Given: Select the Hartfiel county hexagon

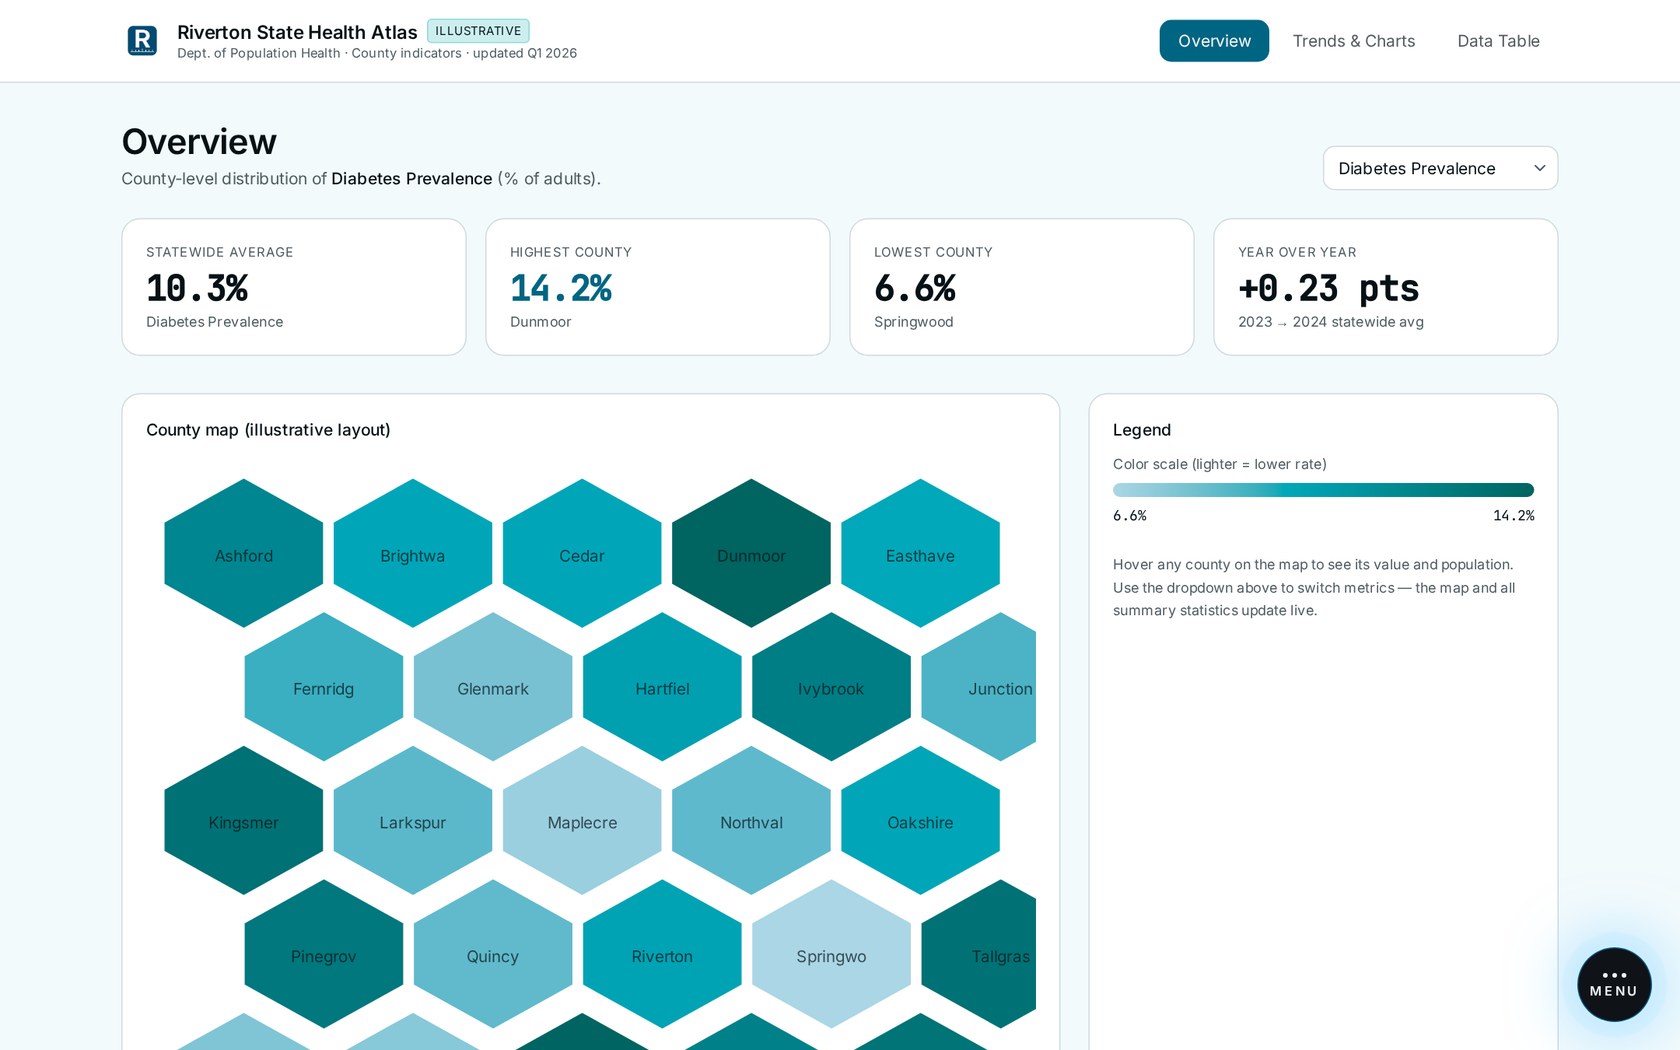Looking at the screenshot, I should pyautogui.click(x=662, y=687).
